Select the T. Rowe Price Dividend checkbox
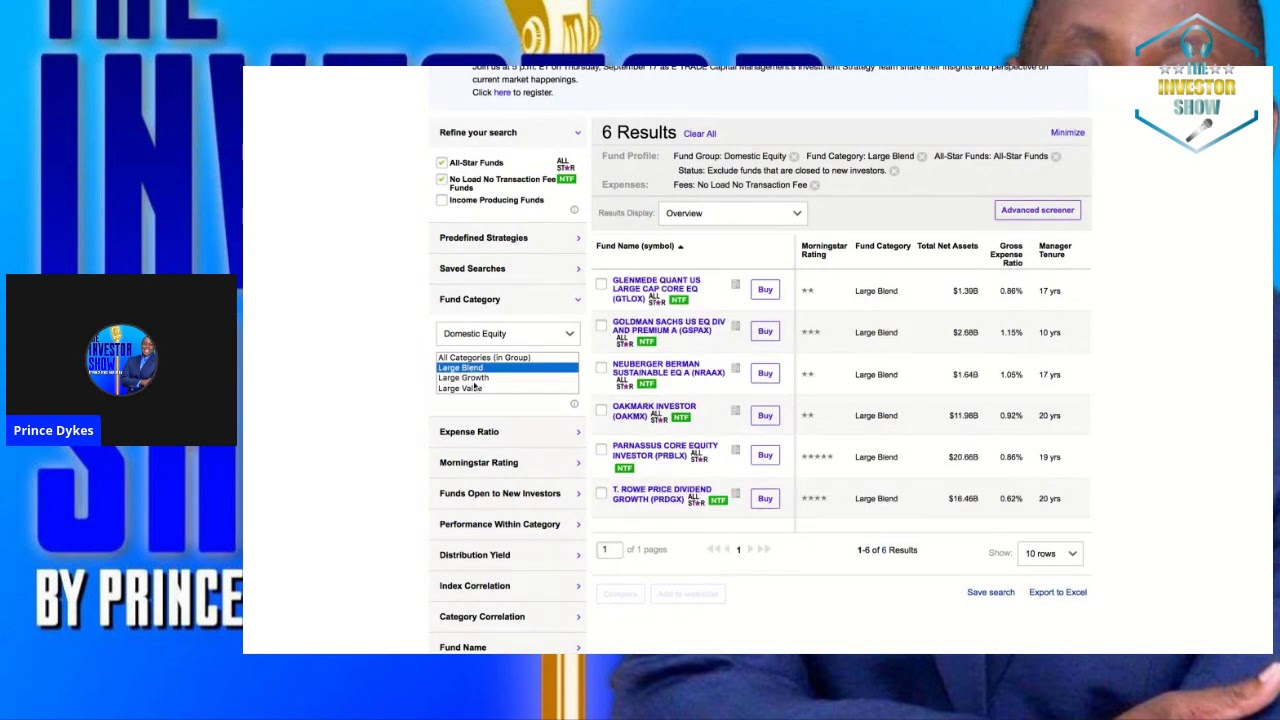Image resolution: width=1280 pixels, height=720 pixels. tap(601, 493)
